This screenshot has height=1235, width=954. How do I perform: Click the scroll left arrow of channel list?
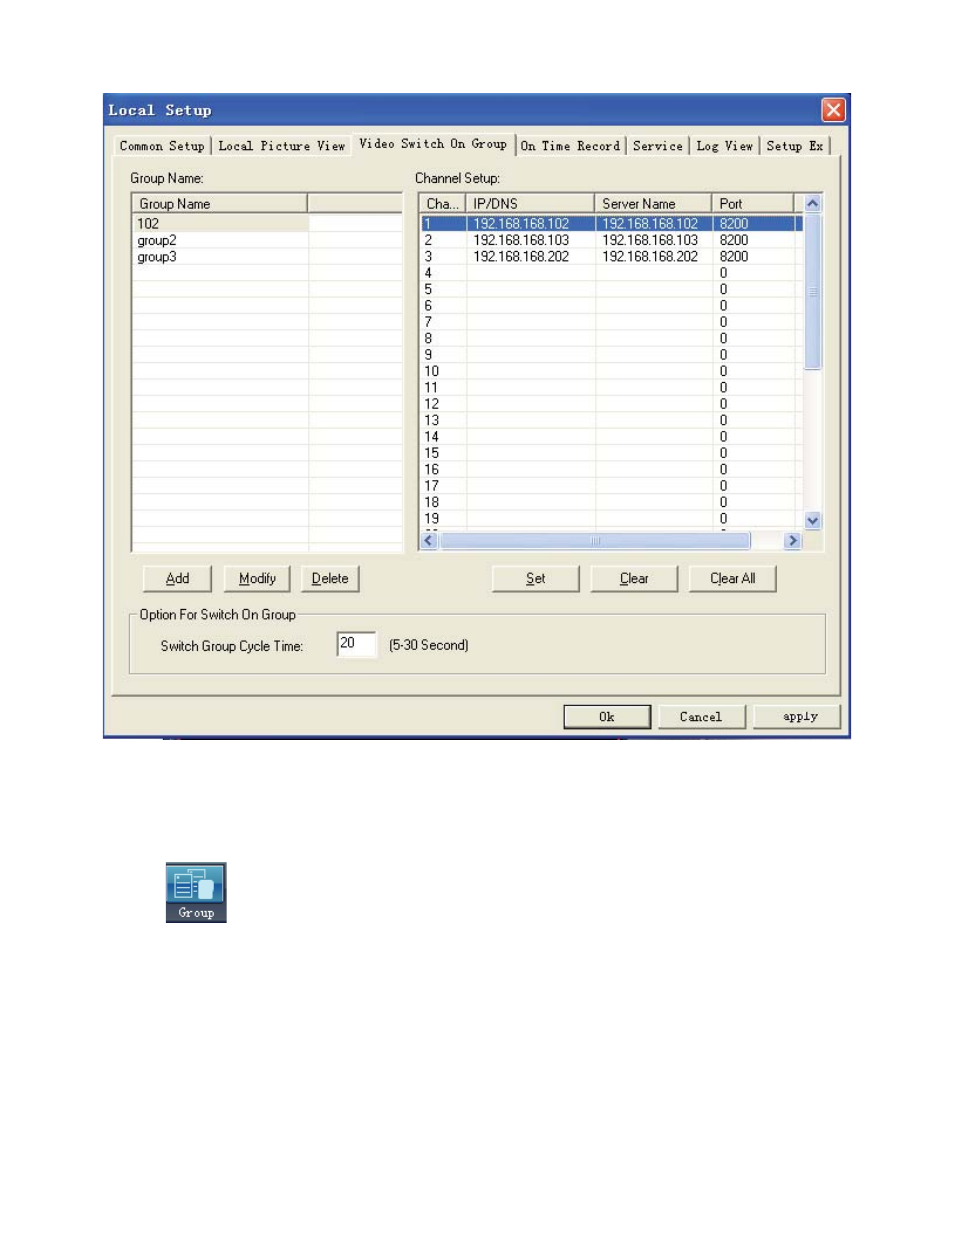(x=429, y=541)
